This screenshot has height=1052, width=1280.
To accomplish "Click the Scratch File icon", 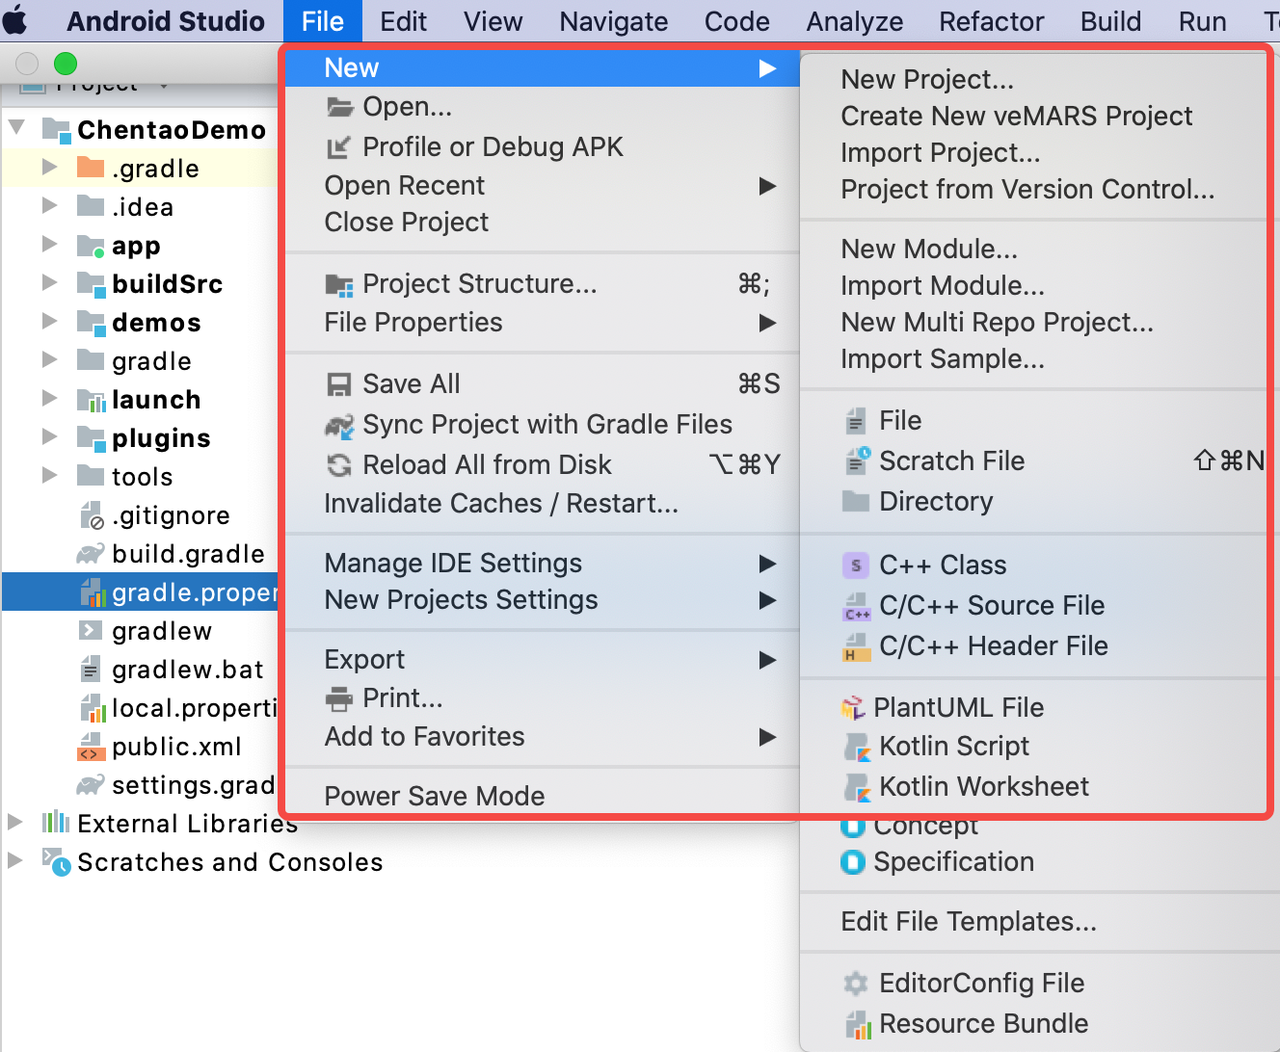I will tap(856, 461).
